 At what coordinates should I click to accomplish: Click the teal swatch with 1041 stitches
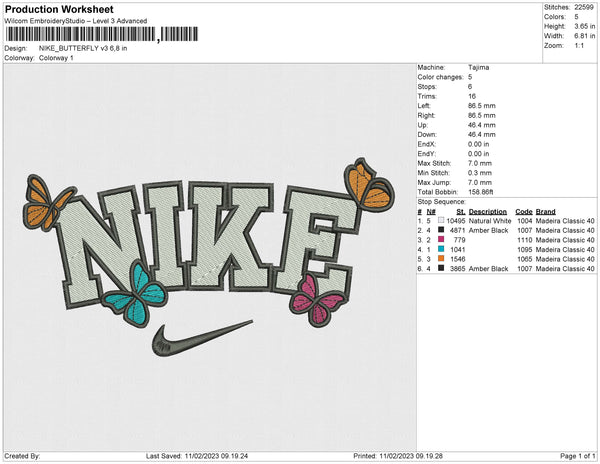pos(441,249)
